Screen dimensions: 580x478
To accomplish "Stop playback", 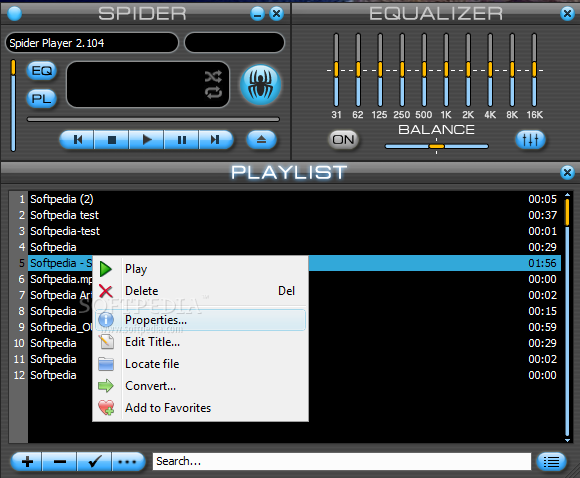I will [112, 140].
